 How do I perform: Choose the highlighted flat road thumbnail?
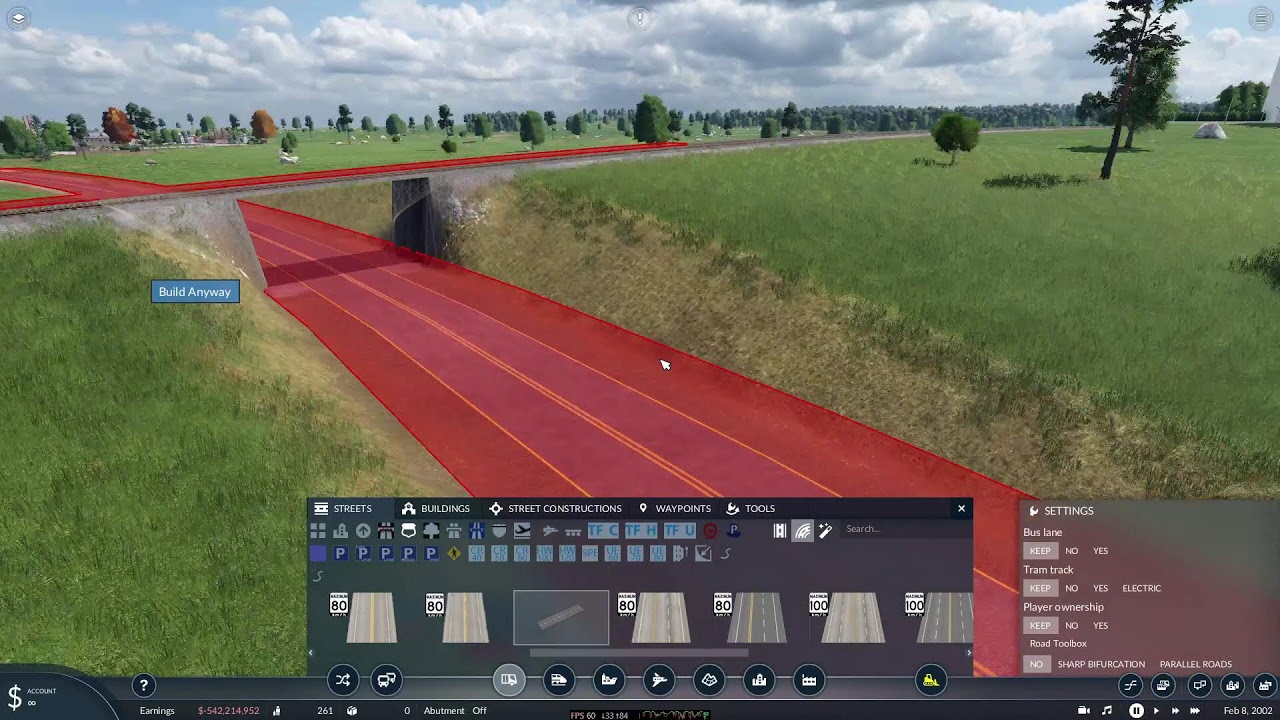[x=561, y=618]
